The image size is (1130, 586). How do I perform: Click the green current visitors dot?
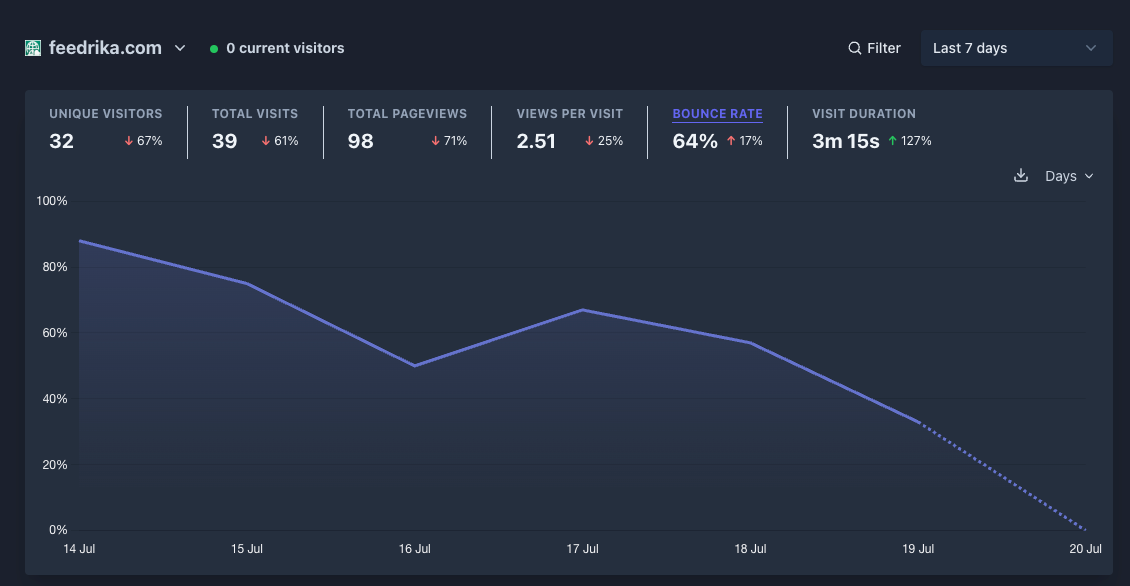214,49
